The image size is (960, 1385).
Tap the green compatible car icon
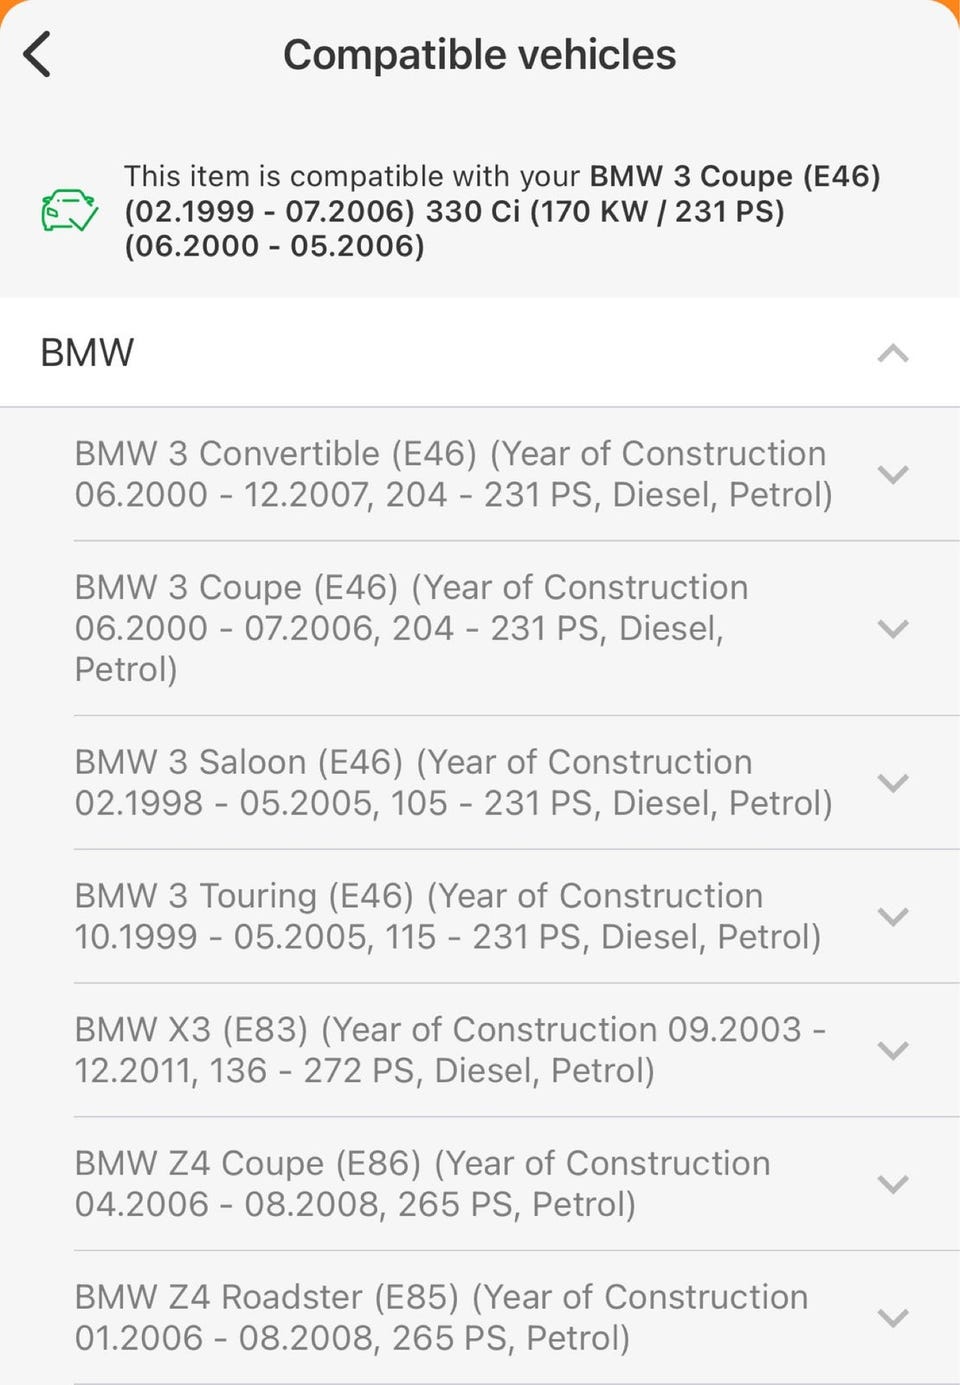pos(69,211)
